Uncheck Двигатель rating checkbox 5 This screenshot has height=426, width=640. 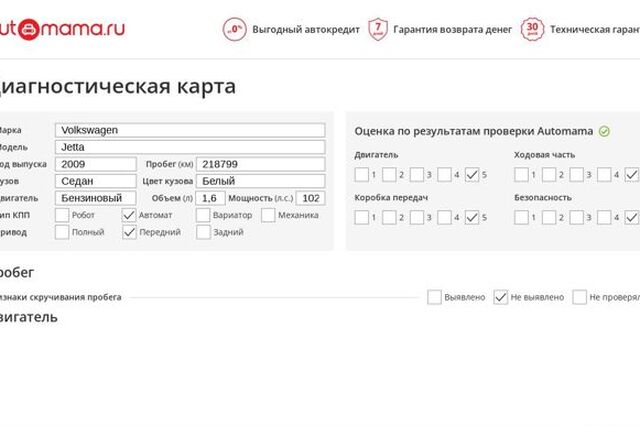click(x=472, y=175)
